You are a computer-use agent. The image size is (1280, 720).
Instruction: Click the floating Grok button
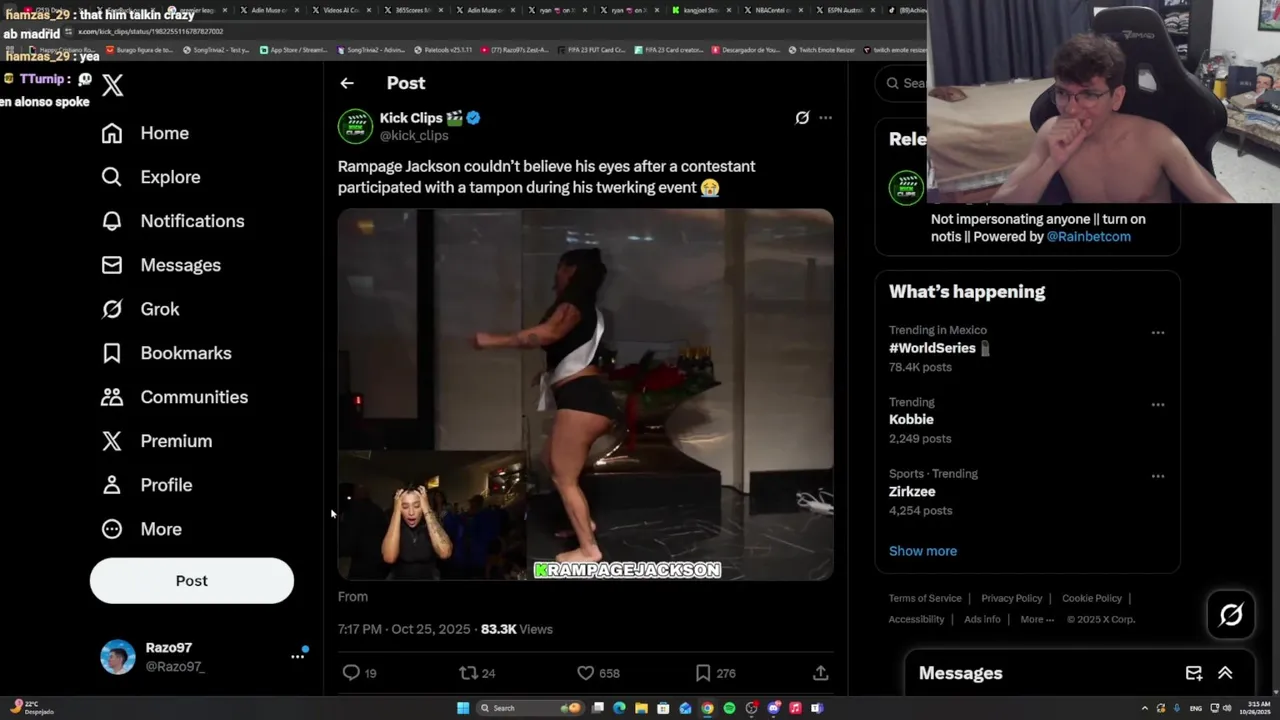point(1231,615)
